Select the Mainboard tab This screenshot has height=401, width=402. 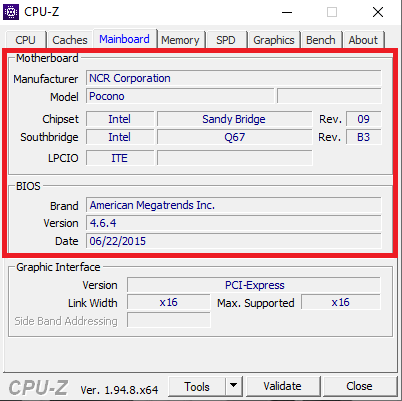pyautogui.click(x=124, y=39)
